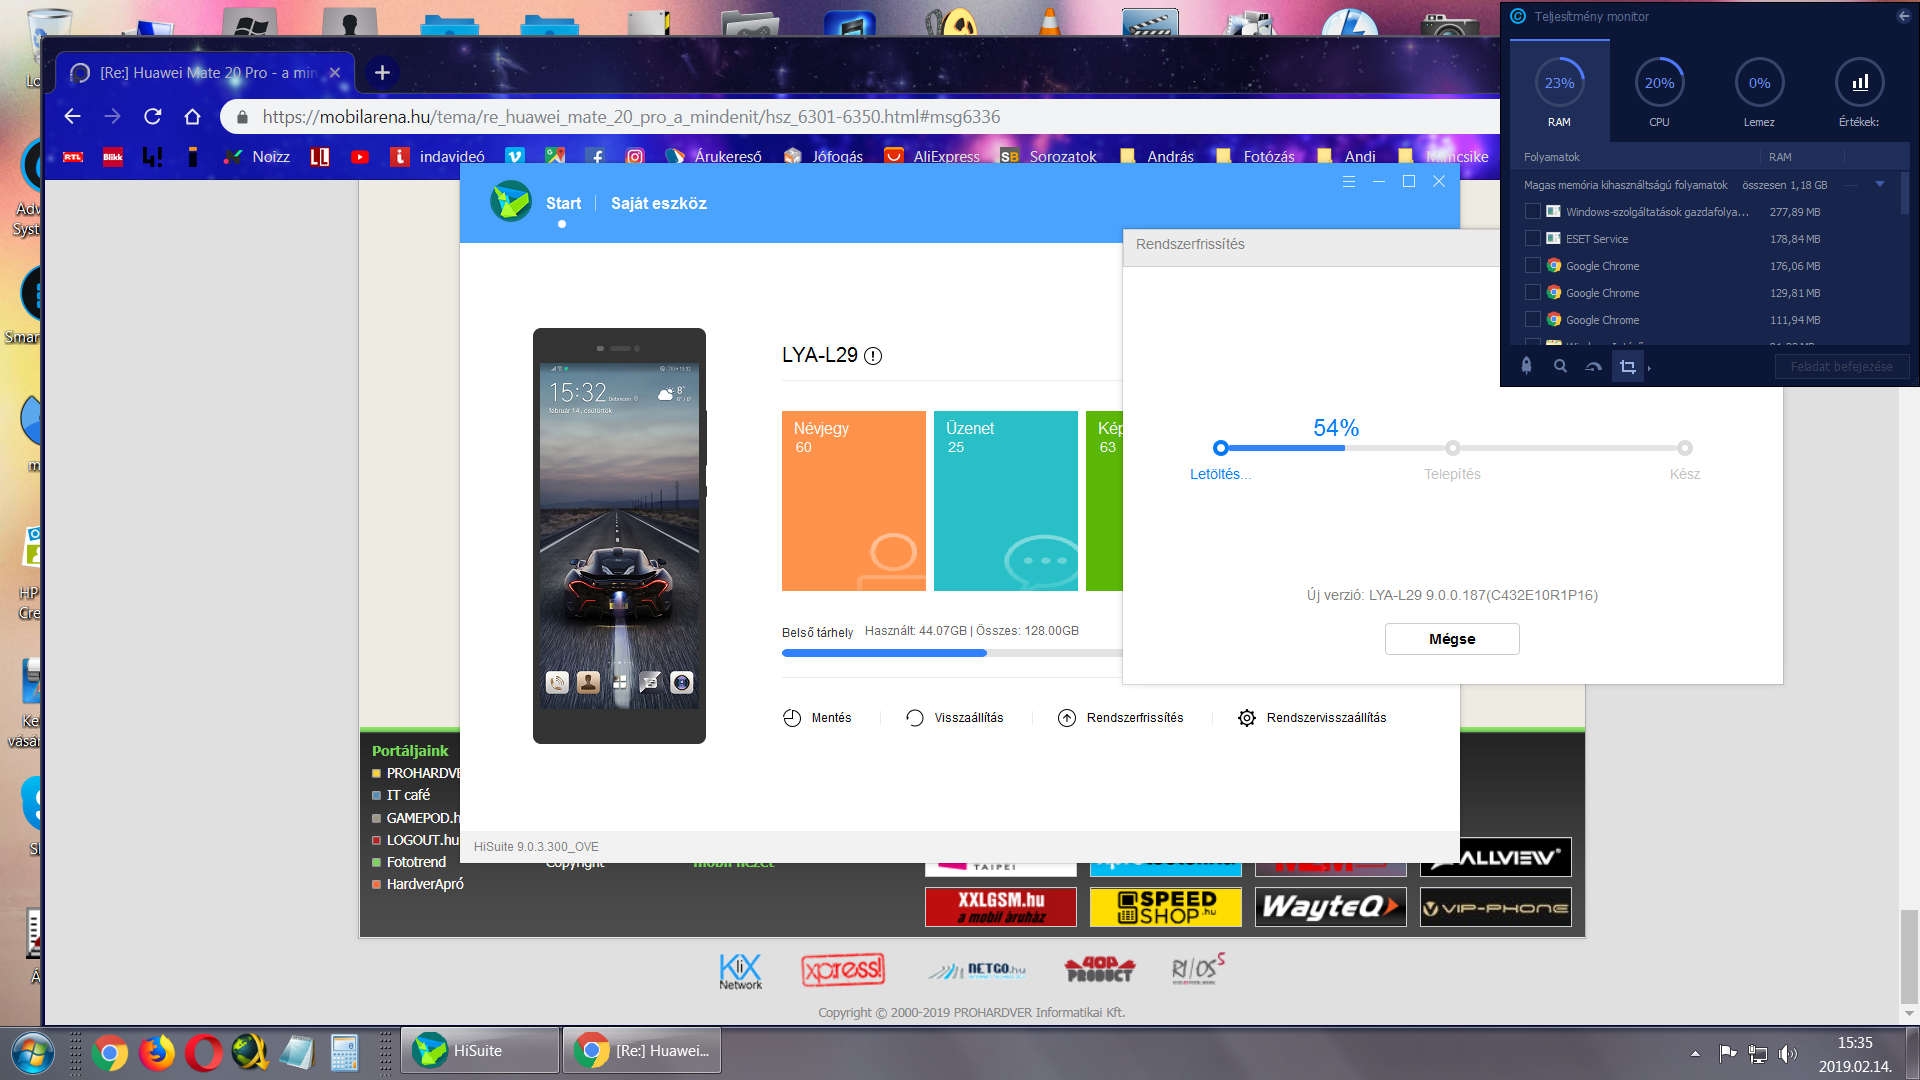Click the volume icon in system tray
The height and width of the screenshot is (1080, 1920).
point(1788,1053)
